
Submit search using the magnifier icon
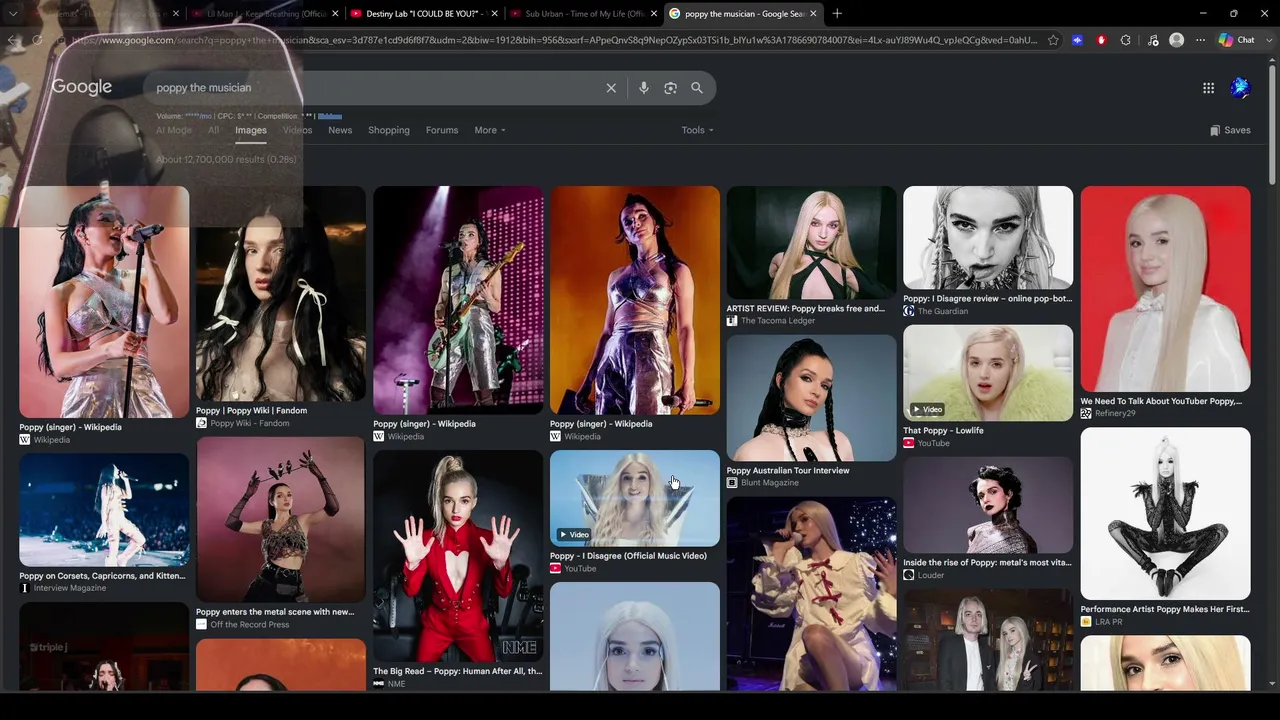(697, 88)
